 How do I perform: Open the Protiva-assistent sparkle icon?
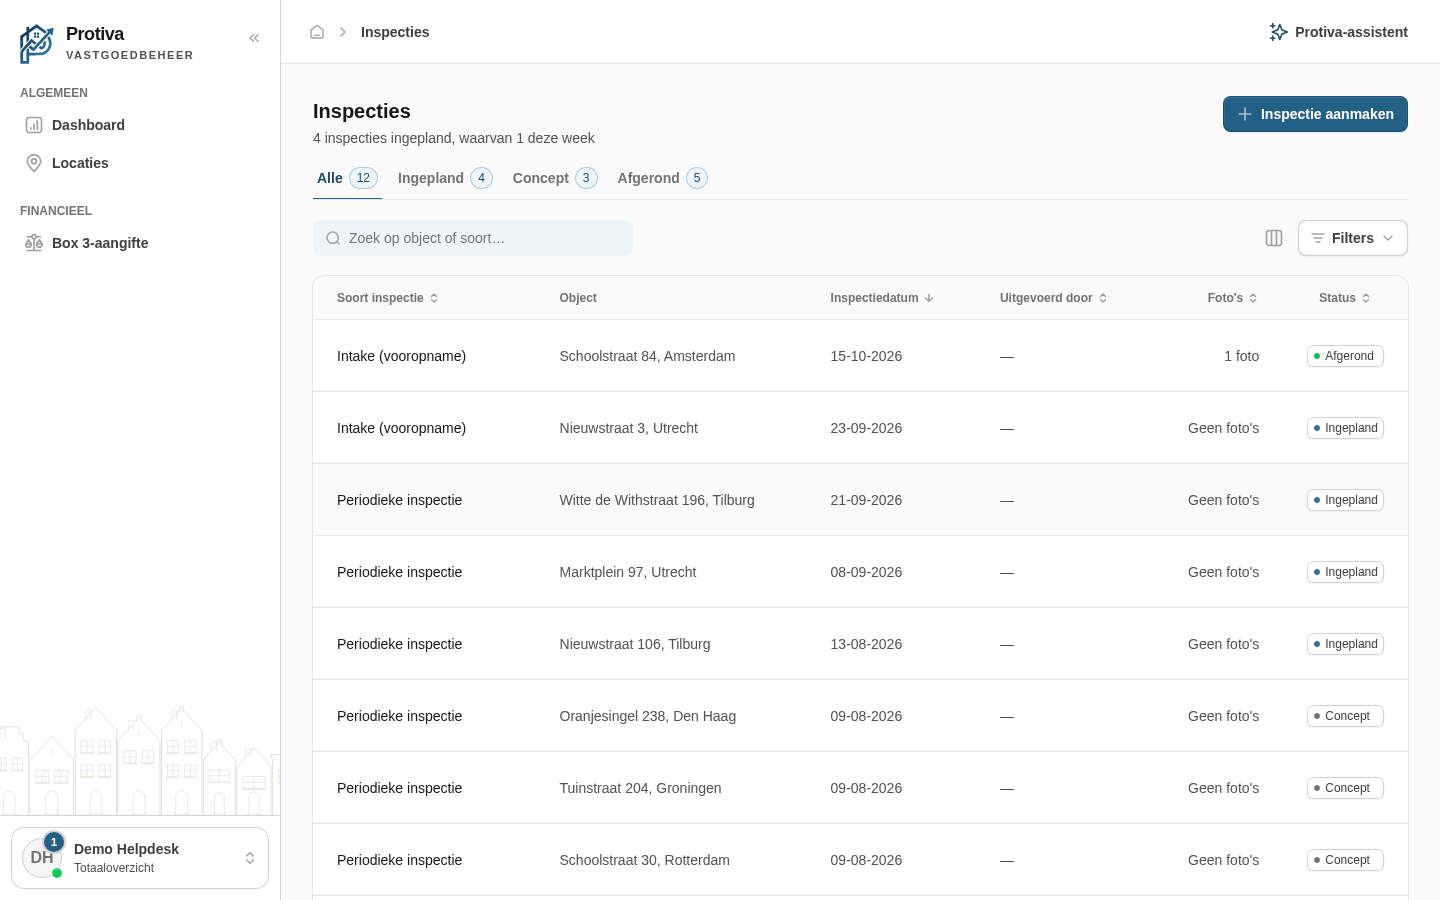(1278, 32)
